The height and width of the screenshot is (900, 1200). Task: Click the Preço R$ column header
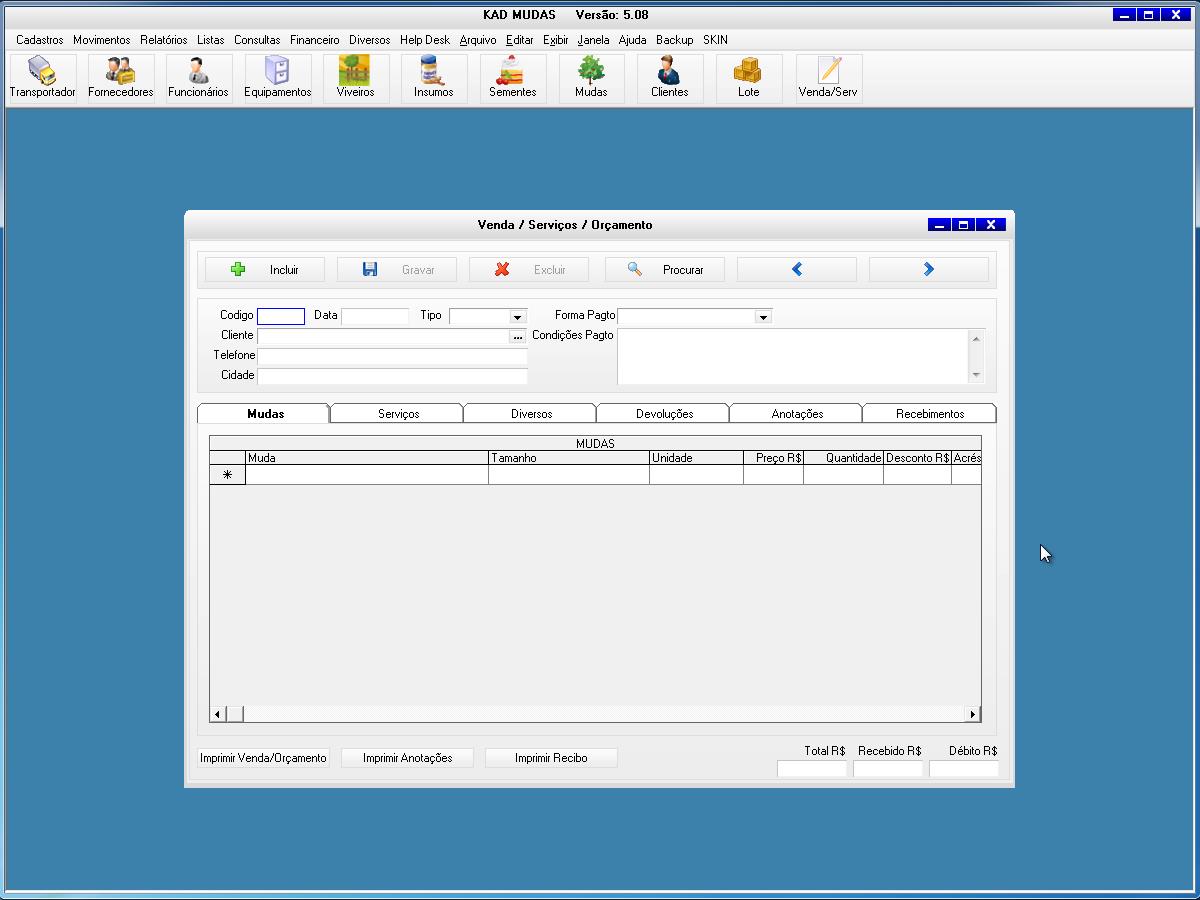tap(774, 458)
